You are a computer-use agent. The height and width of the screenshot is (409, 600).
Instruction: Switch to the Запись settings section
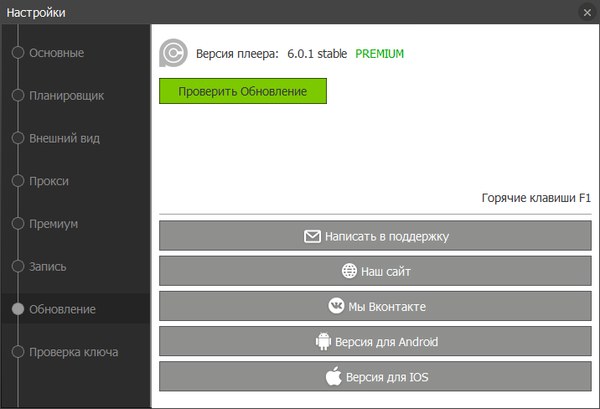pos(49,267)
